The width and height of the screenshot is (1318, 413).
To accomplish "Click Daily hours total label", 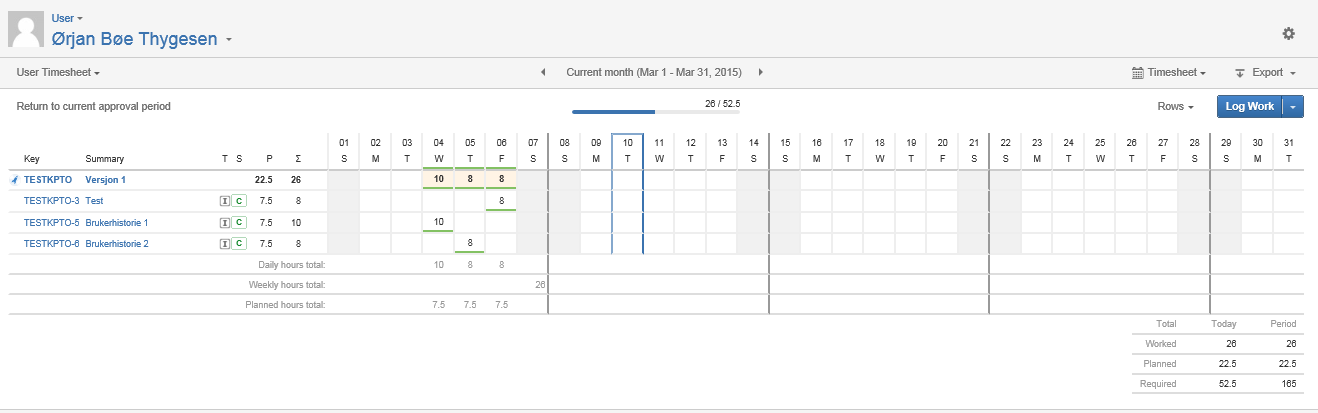I will tap(291, 265).
